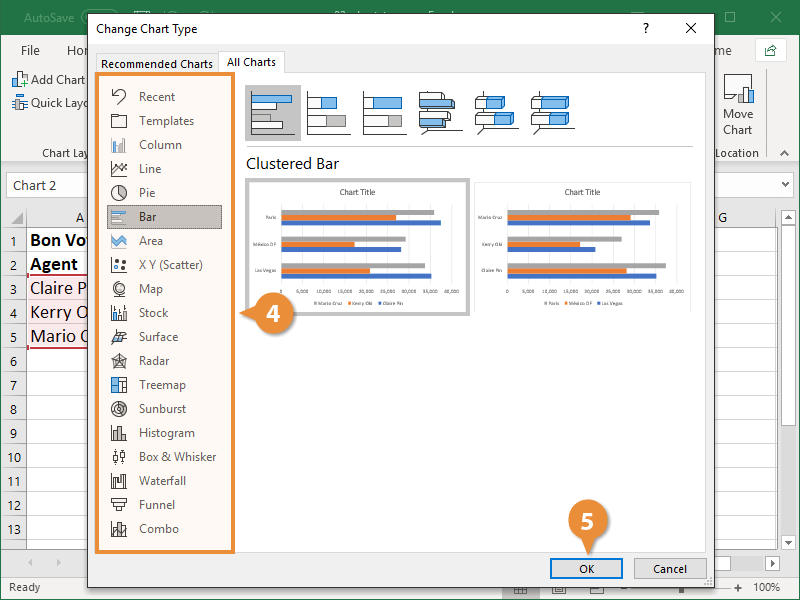This screenshot has width=800, height=600.
Task: Click previous sheet navigation arrow
Action: point(30,562)
